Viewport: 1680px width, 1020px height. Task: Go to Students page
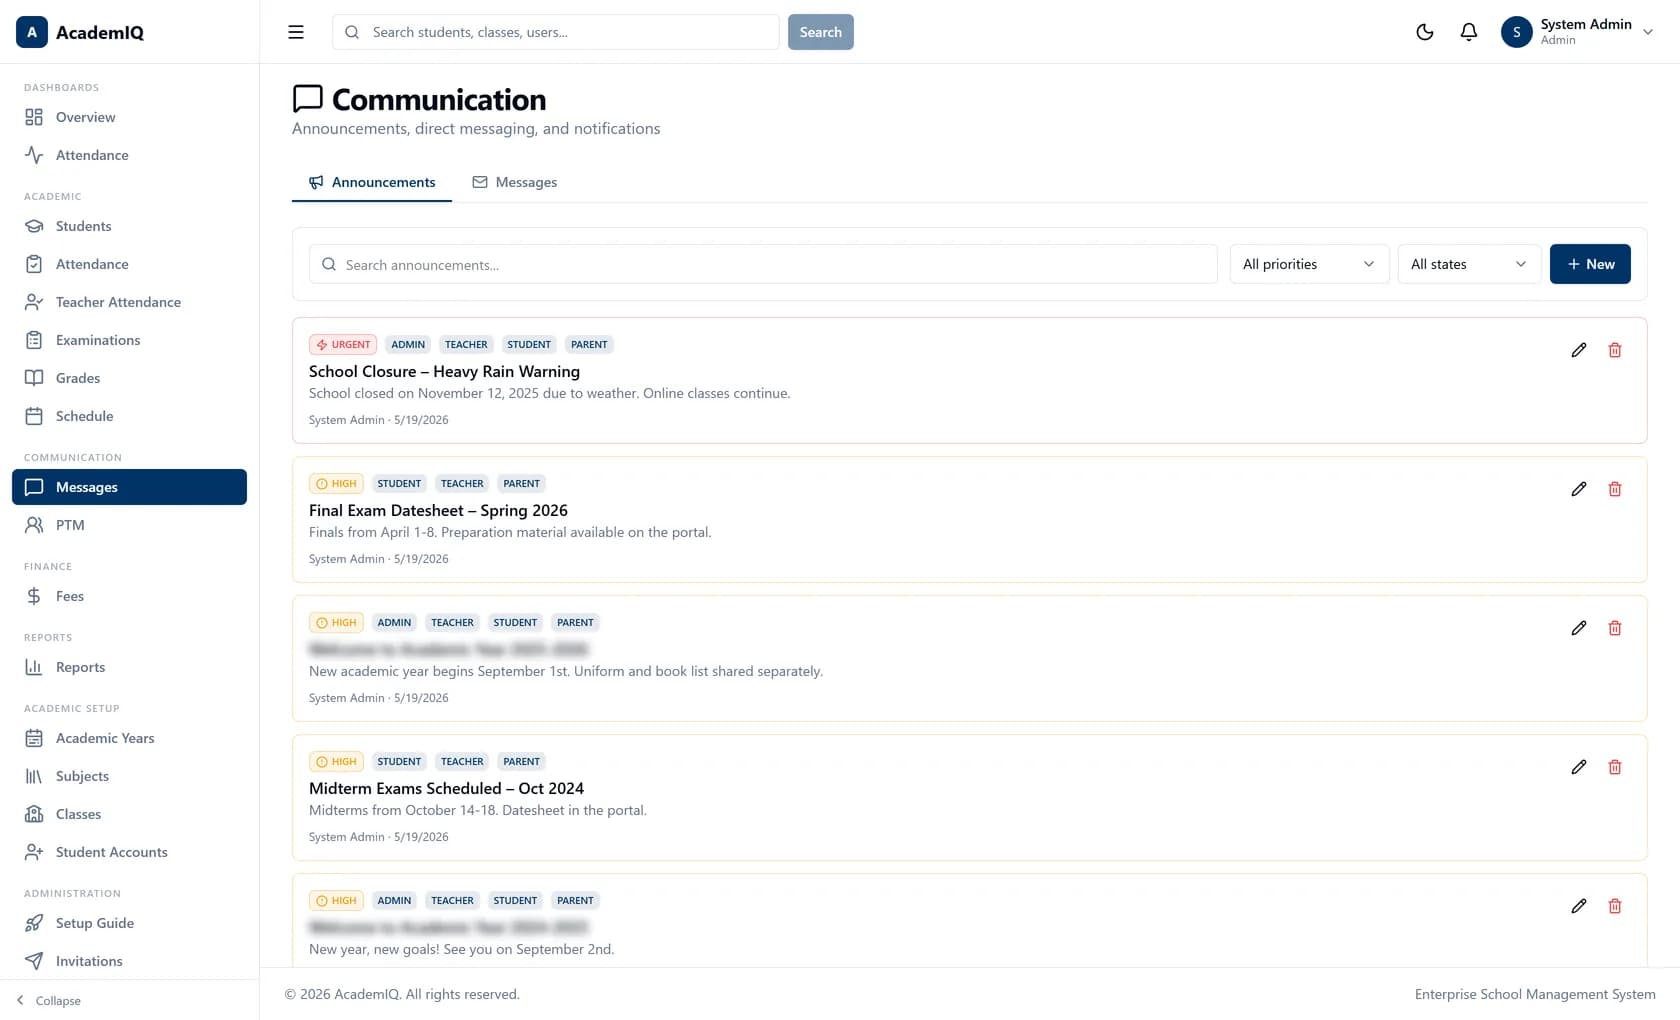point(129,226)
